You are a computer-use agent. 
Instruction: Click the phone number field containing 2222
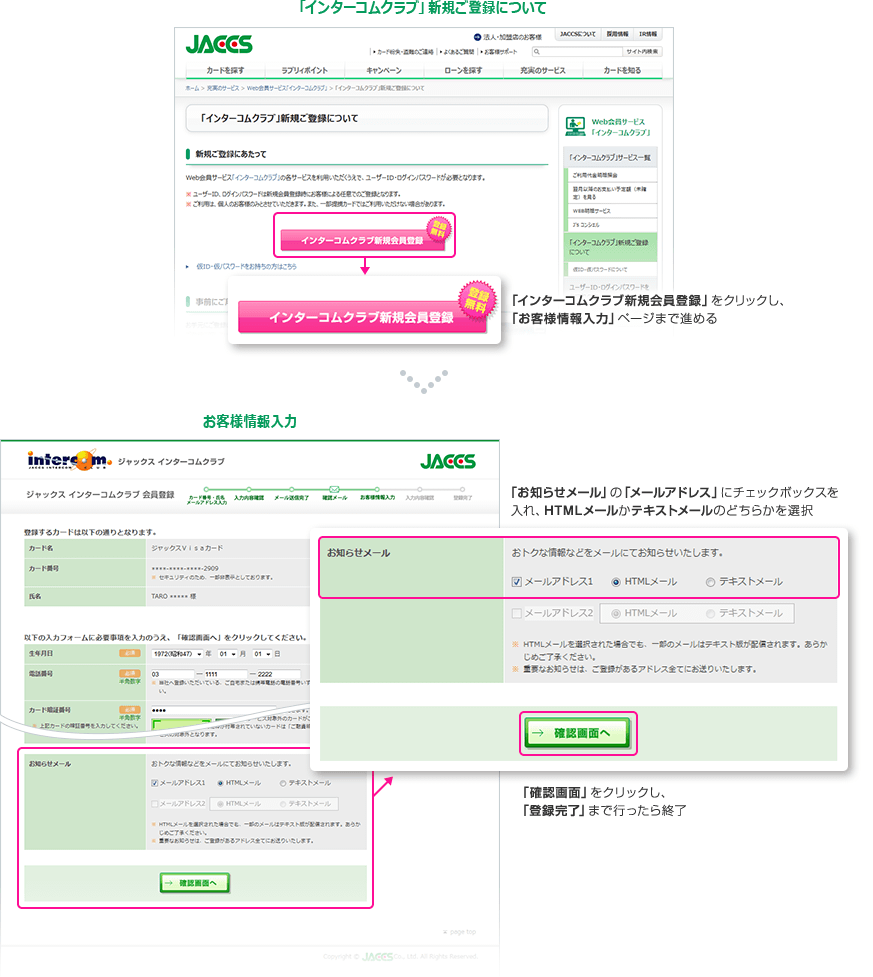tap(279, 674)
